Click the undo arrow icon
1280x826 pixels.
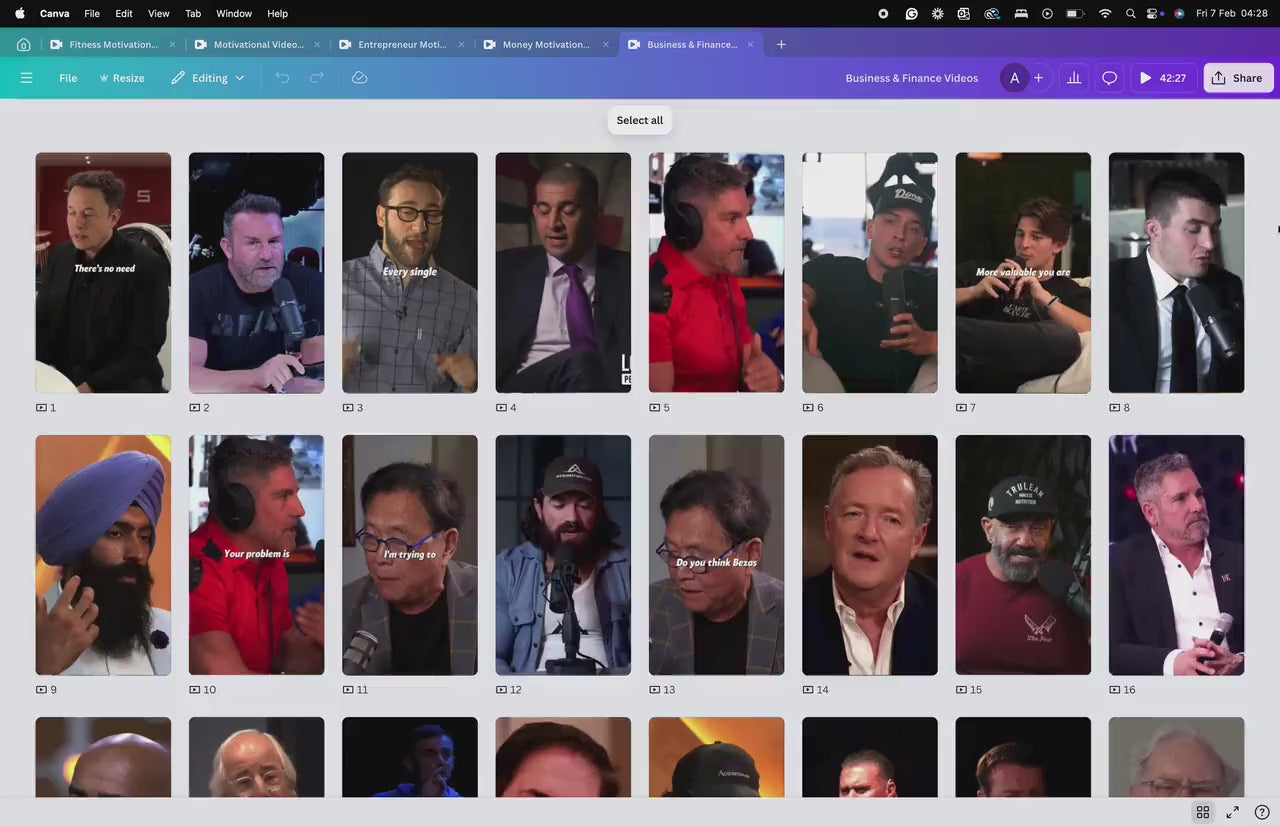tap(282, 78)
